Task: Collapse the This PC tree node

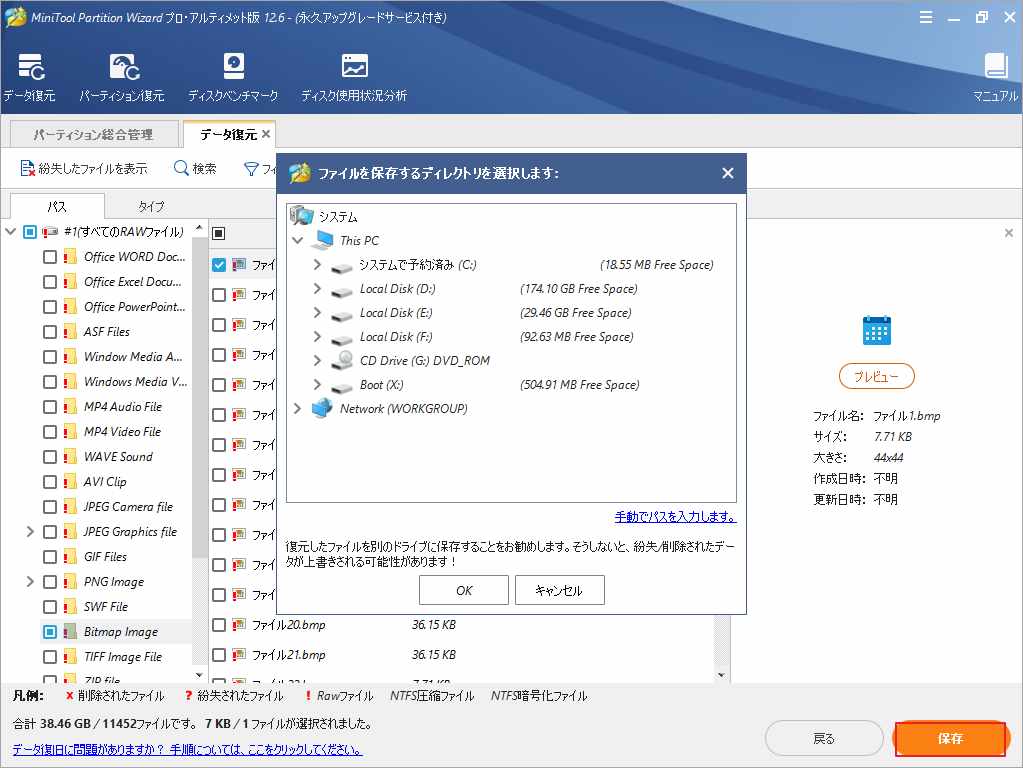Action: tap(296, 240)
